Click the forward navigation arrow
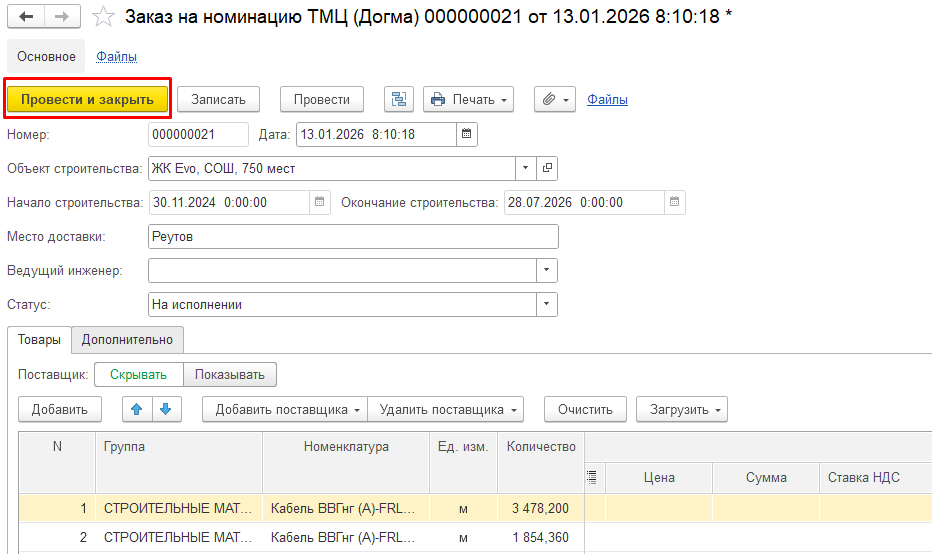 point(61,17)
